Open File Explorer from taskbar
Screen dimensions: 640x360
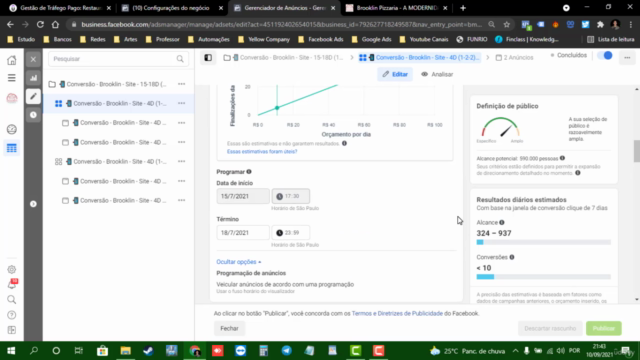click(x=125, y=351)
